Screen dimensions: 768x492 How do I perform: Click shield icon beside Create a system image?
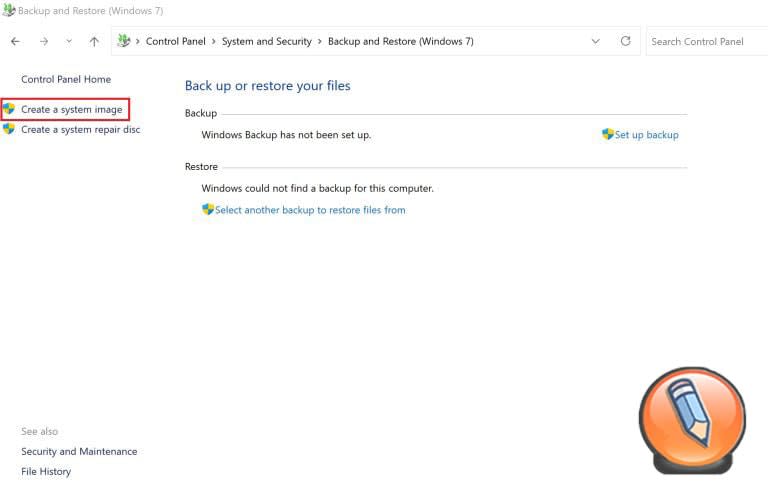(x=9, y=109)
